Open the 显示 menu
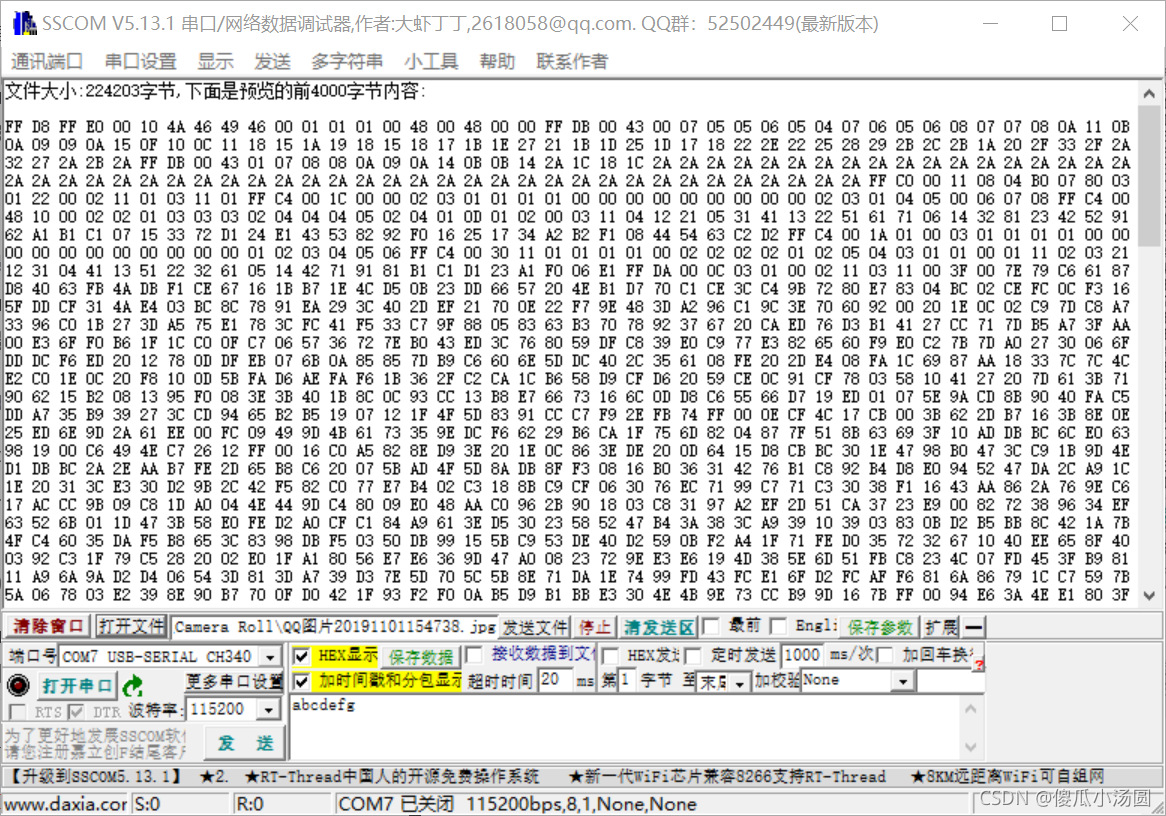This screenshot has width=1166, height=816. point(216,61)
